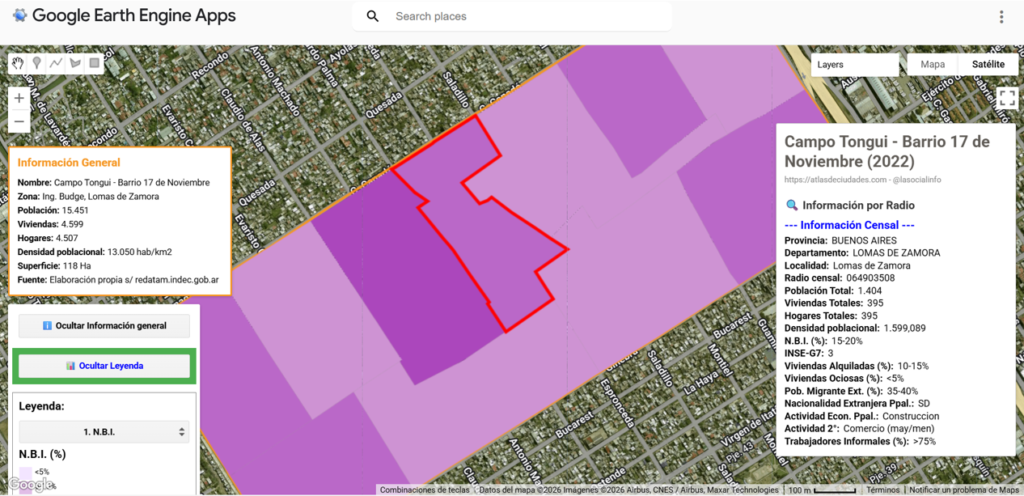
Task: Toggle the Ocultar Leyenda button
Action: point(105,366)
